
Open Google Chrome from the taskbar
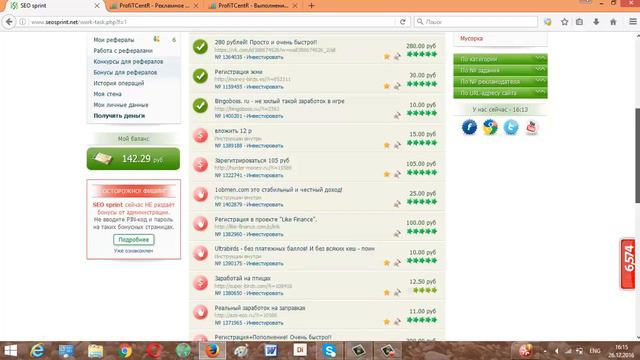(125, 351)
